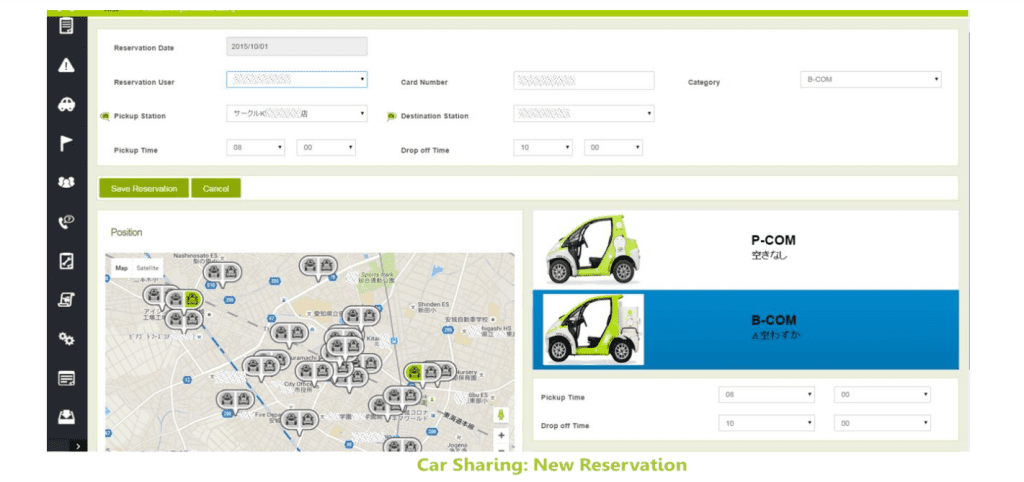Select green highlighted car marker near route 510
This screenshot has height=482, width=1024.
193,299
